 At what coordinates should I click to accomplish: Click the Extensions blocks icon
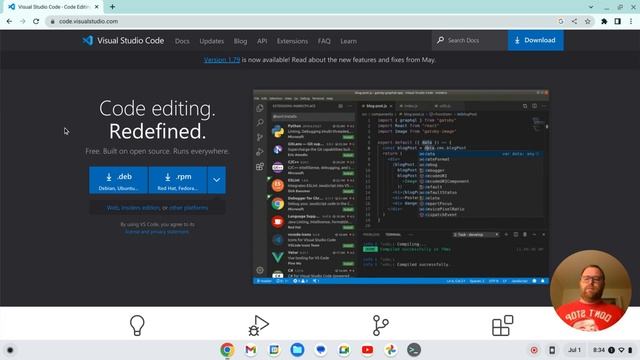[x=502, y=325]
